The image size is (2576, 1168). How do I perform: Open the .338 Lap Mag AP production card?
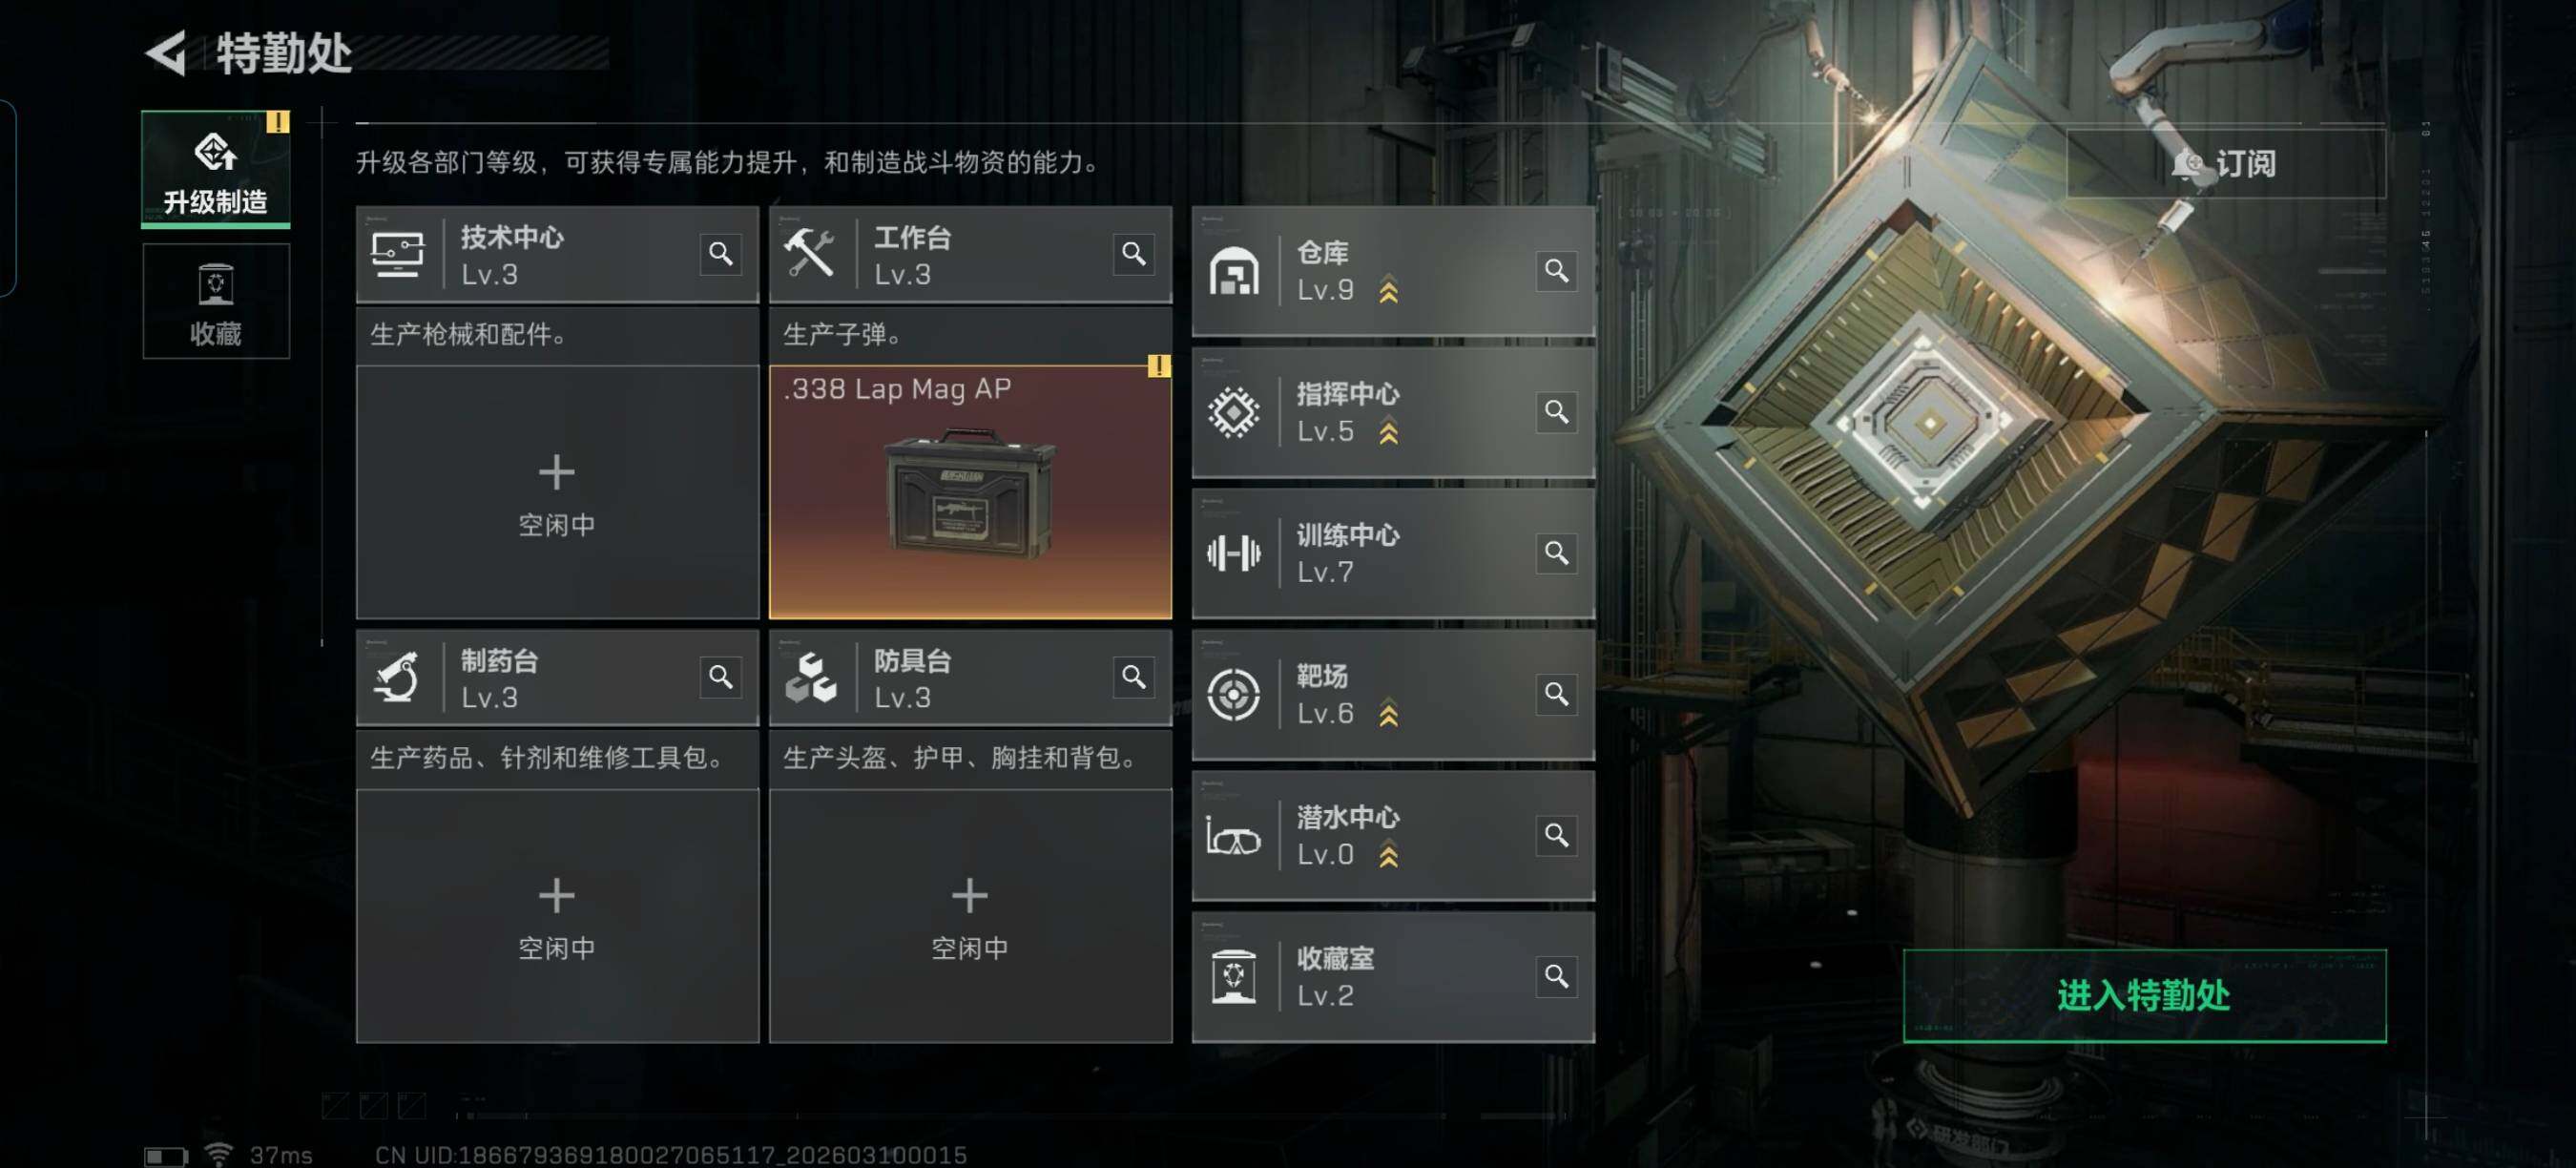coord(970,492)
